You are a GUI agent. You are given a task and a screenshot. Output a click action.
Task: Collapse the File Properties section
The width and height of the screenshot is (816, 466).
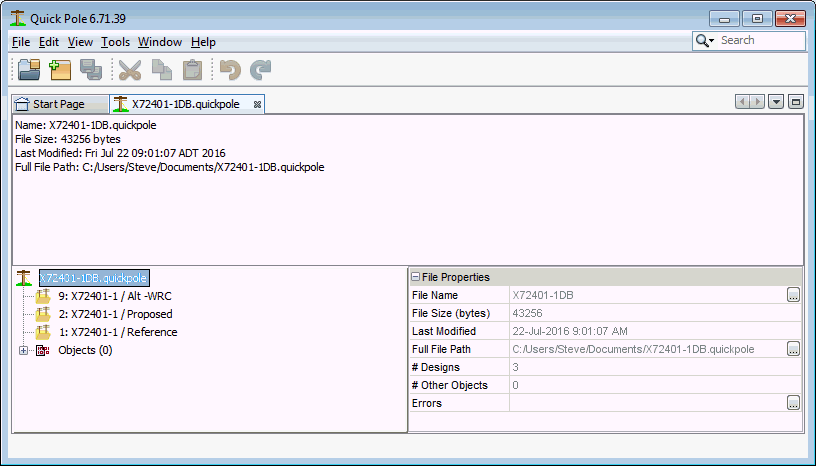pos(415,277)
